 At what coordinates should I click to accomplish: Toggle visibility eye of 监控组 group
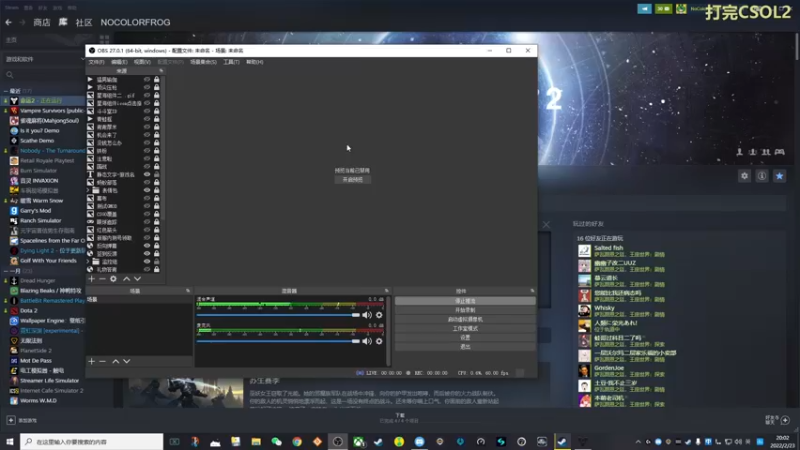click(147, 261)
